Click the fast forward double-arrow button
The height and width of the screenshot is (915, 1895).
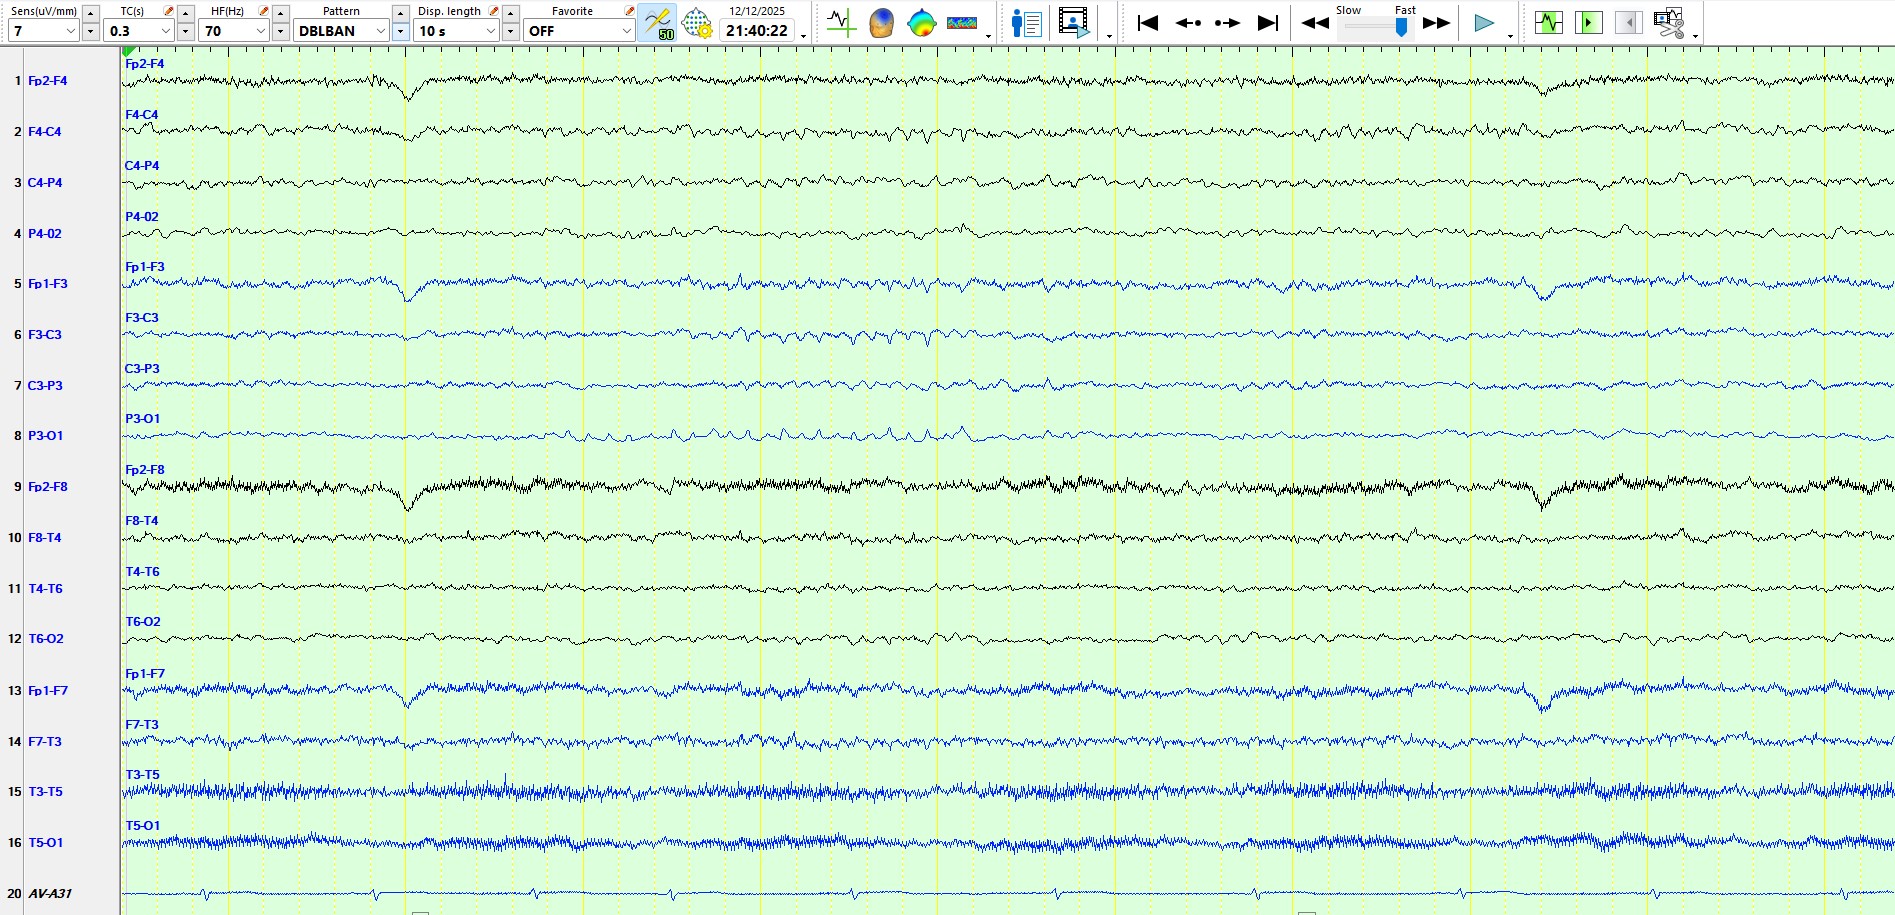[x=1437, y=23]
